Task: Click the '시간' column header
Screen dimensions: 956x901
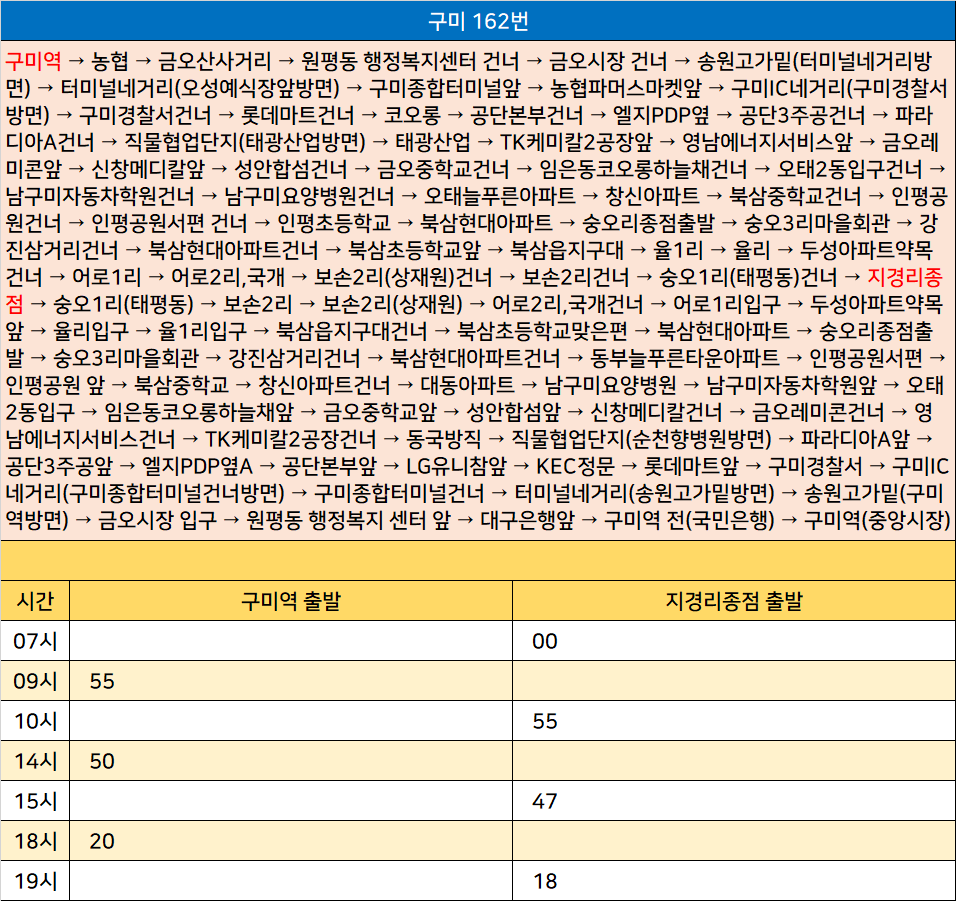Action: pyautogui.click(x=35, y=601)
